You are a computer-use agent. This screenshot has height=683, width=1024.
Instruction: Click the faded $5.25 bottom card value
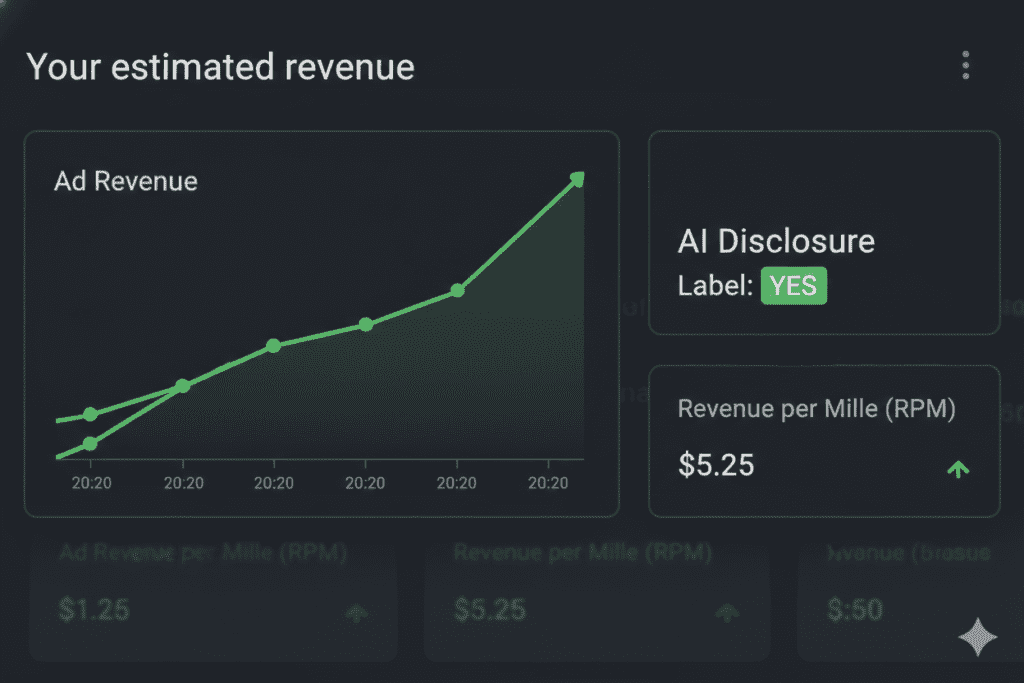(x=490, y=609)
